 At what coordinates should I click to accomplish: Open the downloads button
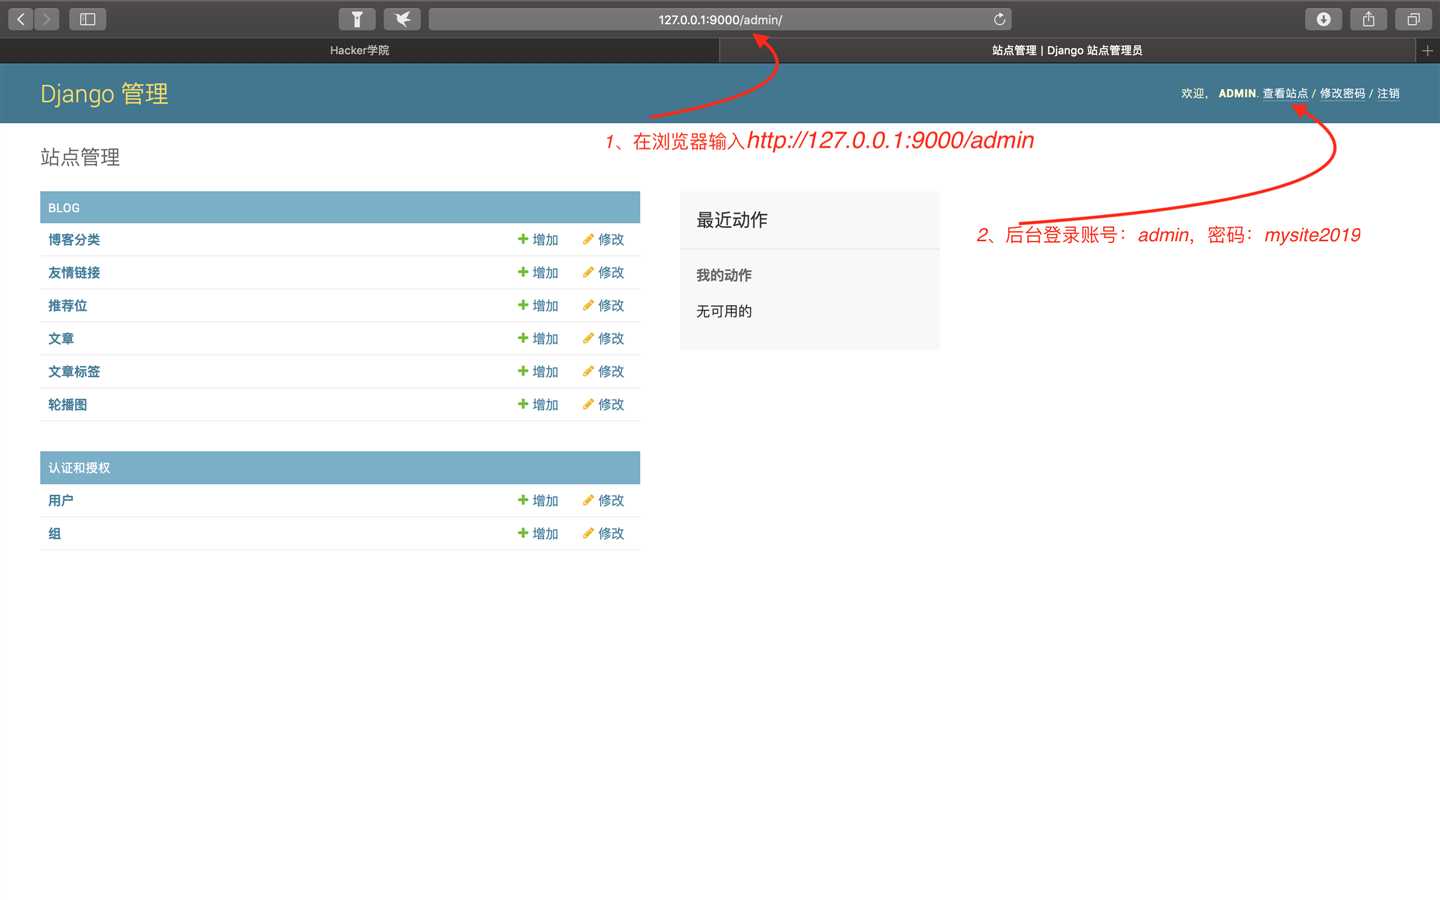(1323, 19)
